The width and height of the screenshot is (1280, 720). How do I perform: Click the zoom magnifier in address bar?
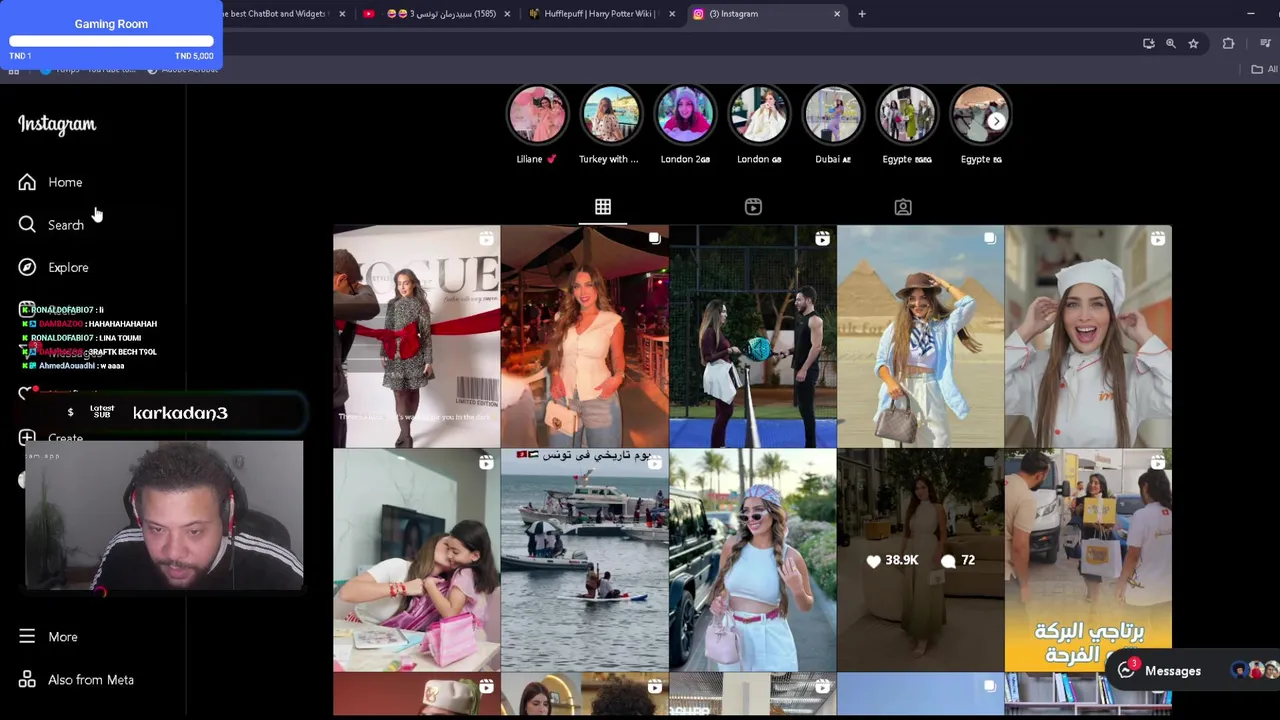coord(1171,43)
